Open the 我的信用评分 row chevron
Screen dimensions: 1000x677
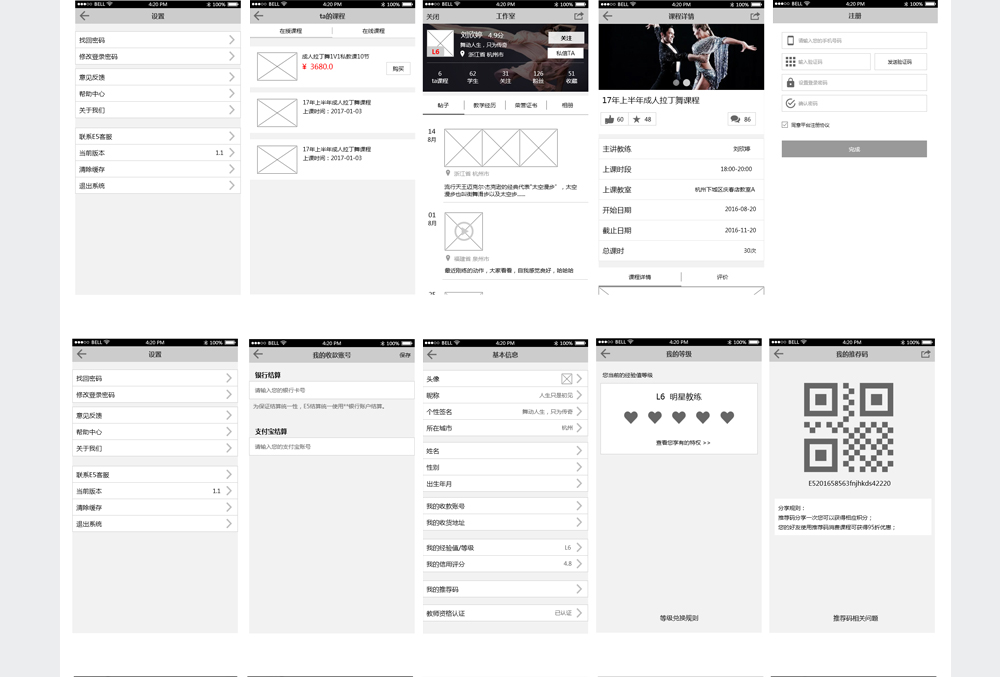579,564
